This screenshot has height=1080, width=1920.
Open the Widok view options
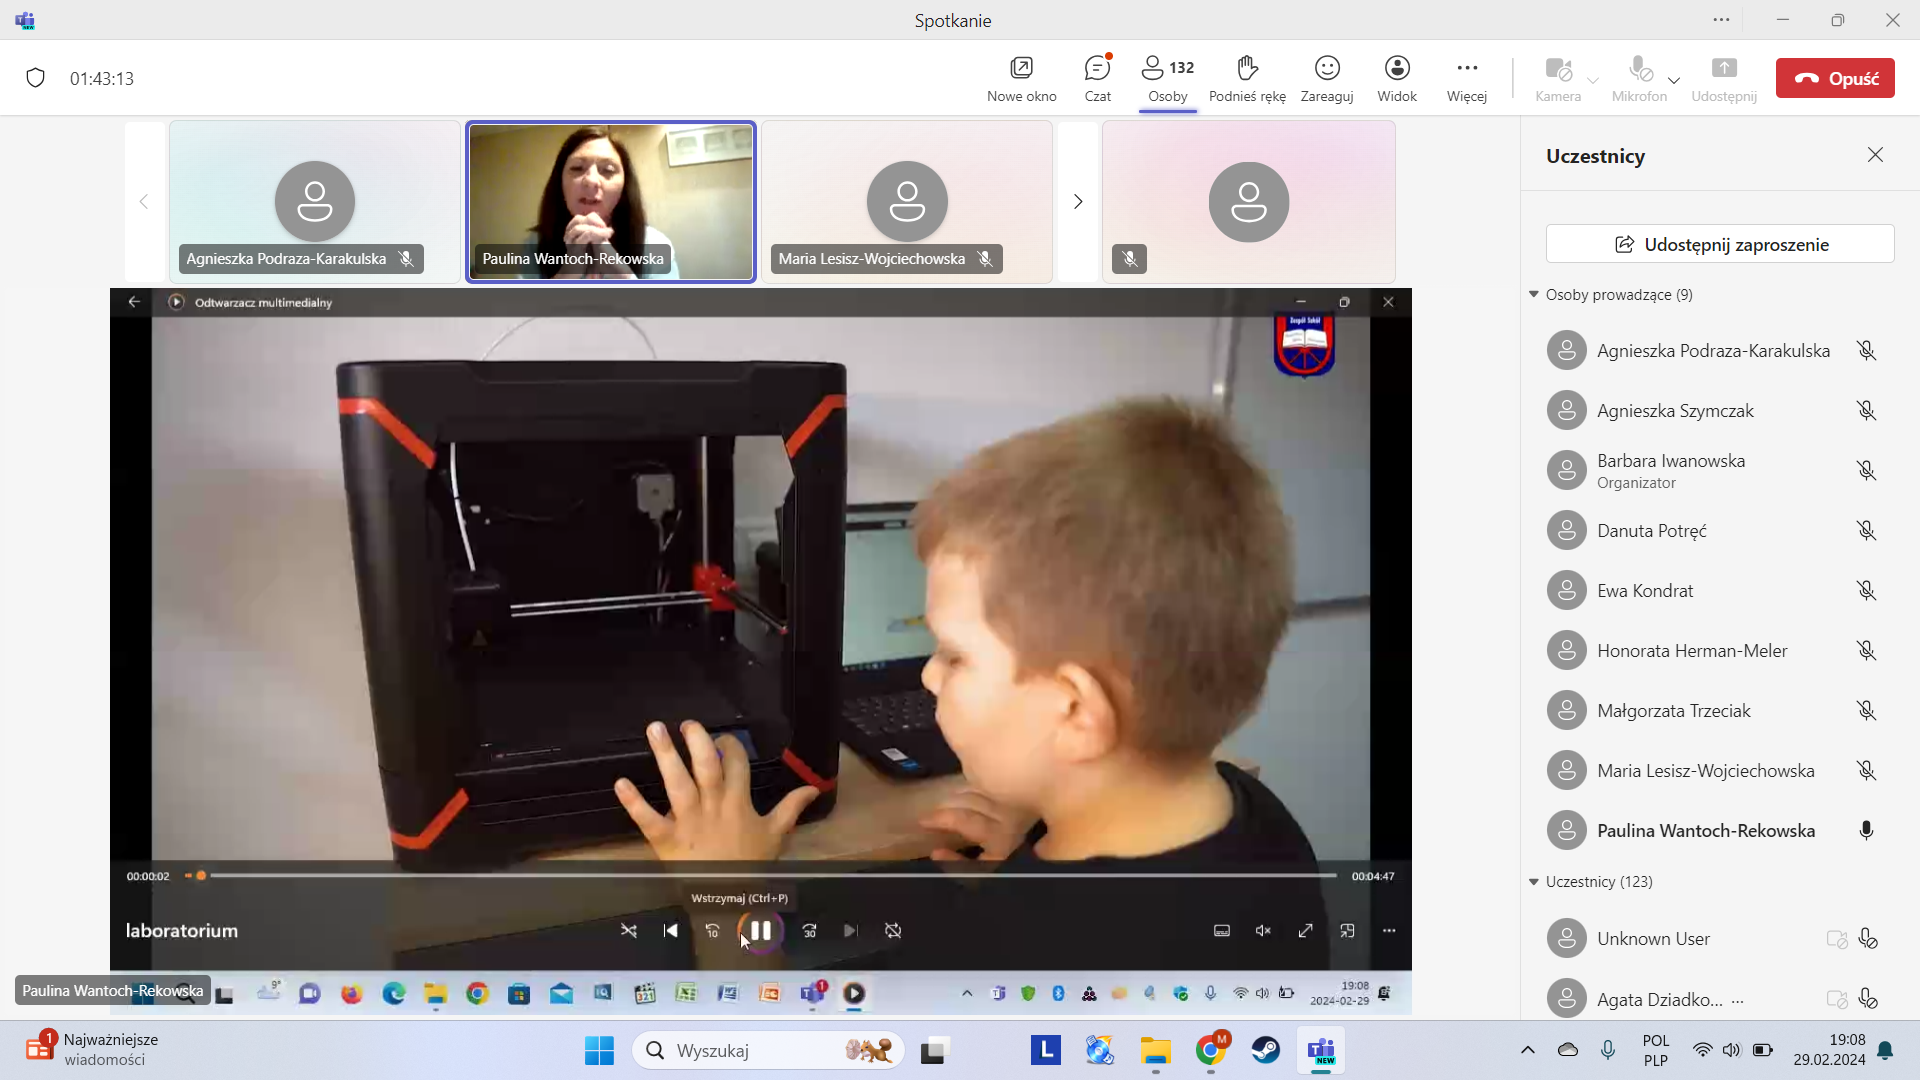[x=1397, y=79]
